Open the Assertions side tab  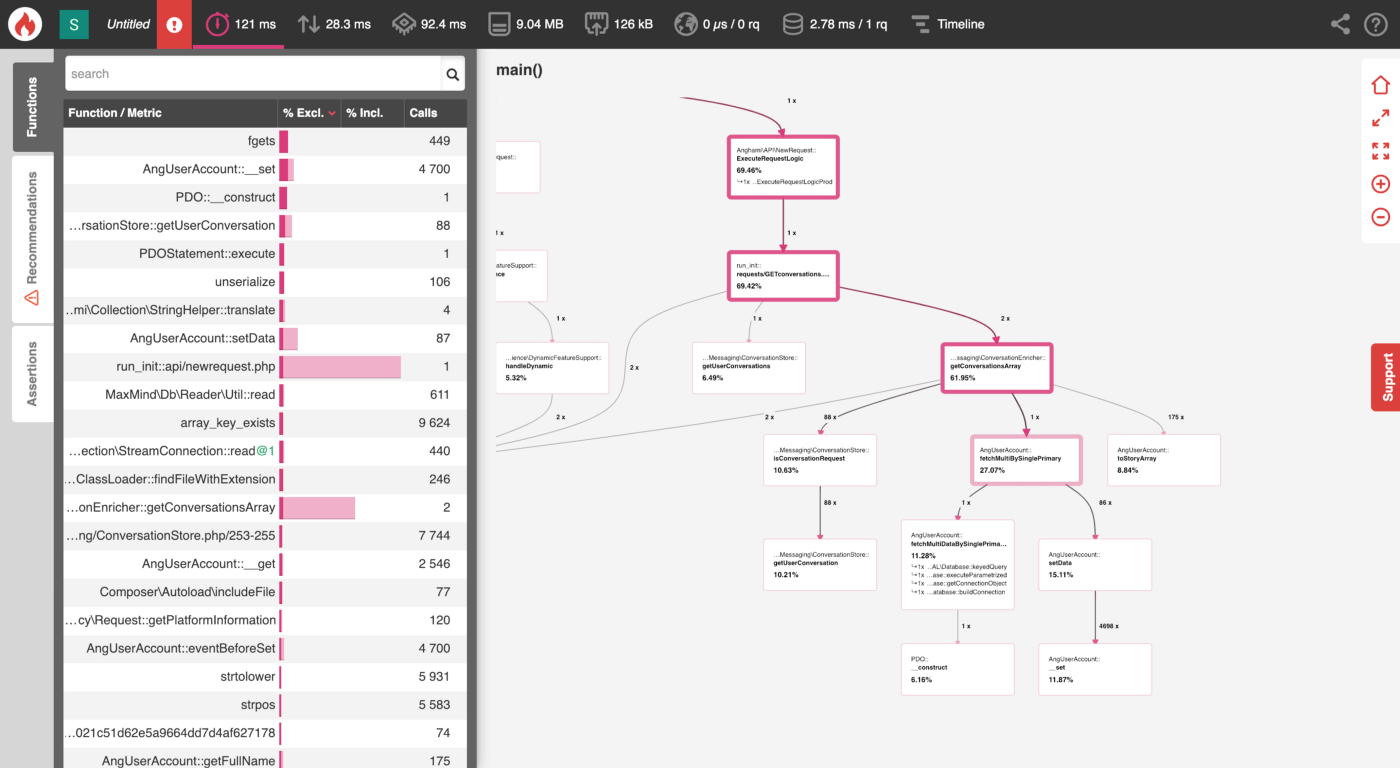click(32, 373)
